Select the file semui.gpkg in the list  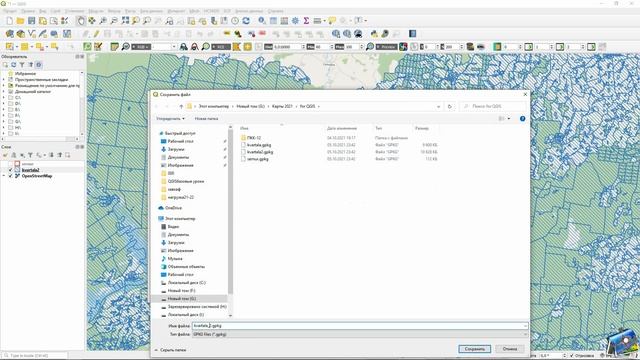[x=258, y=159]
